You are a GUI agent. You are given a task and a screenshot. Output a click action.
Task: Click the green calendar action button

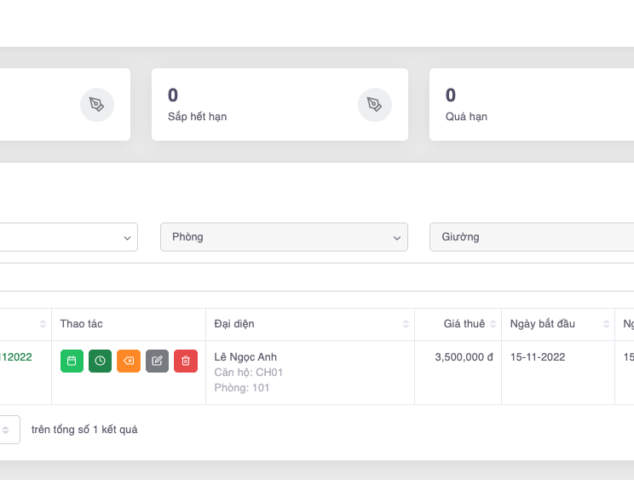[x=72, y=361]
